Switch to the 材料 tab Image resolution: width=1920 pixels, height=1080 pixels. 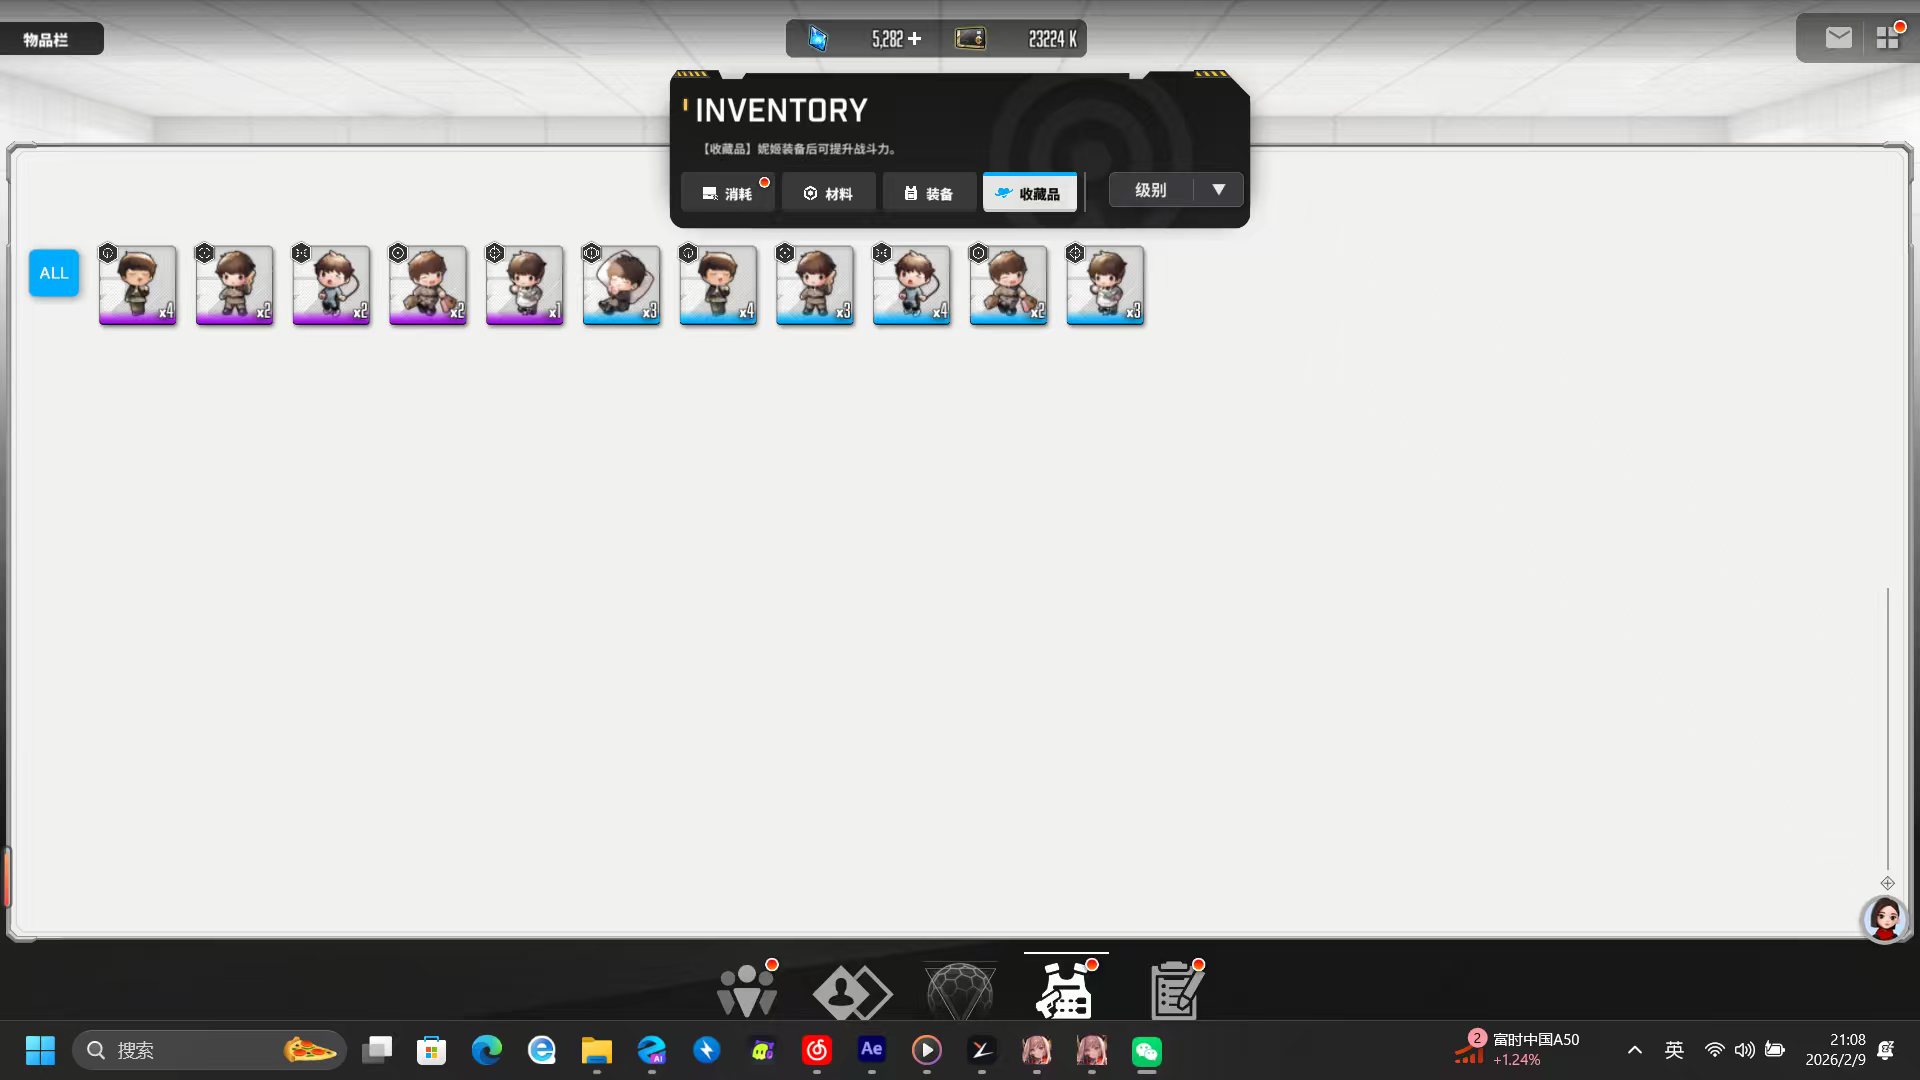(829, 193)
